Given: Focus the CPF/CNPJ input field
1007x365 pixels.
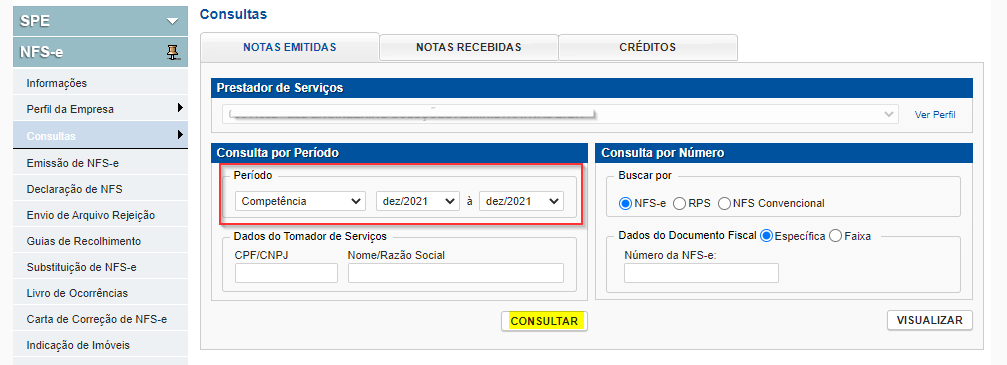Looking at the screenshot, I should 286,273.
